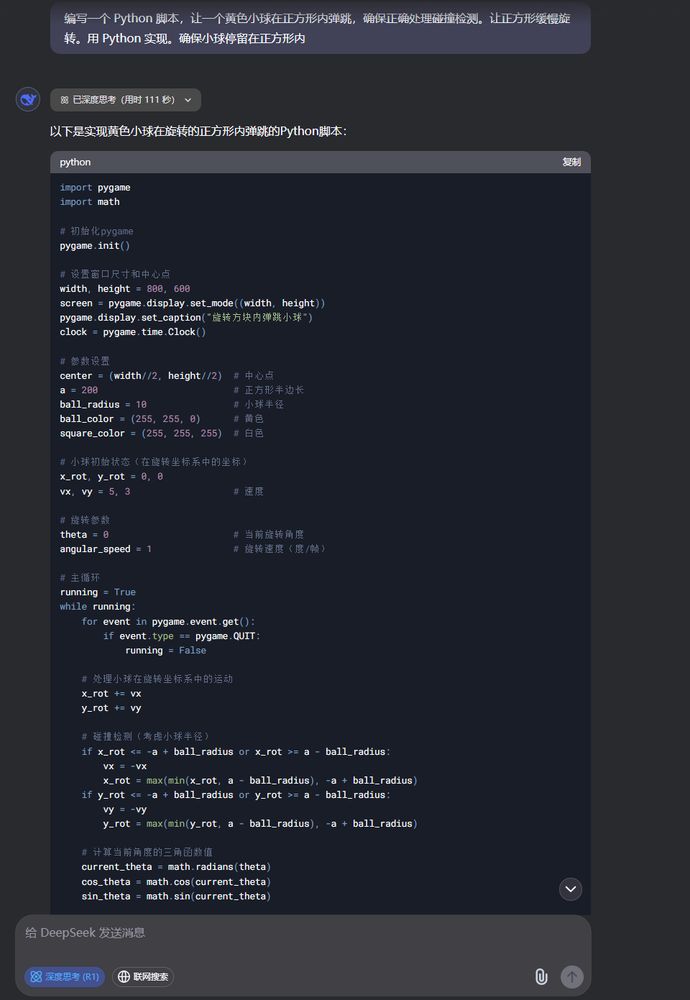Click the 复制 button on code block
The height and width of the screenshot is (1000, 690).
pyautogui.click(x=571, y=162)
